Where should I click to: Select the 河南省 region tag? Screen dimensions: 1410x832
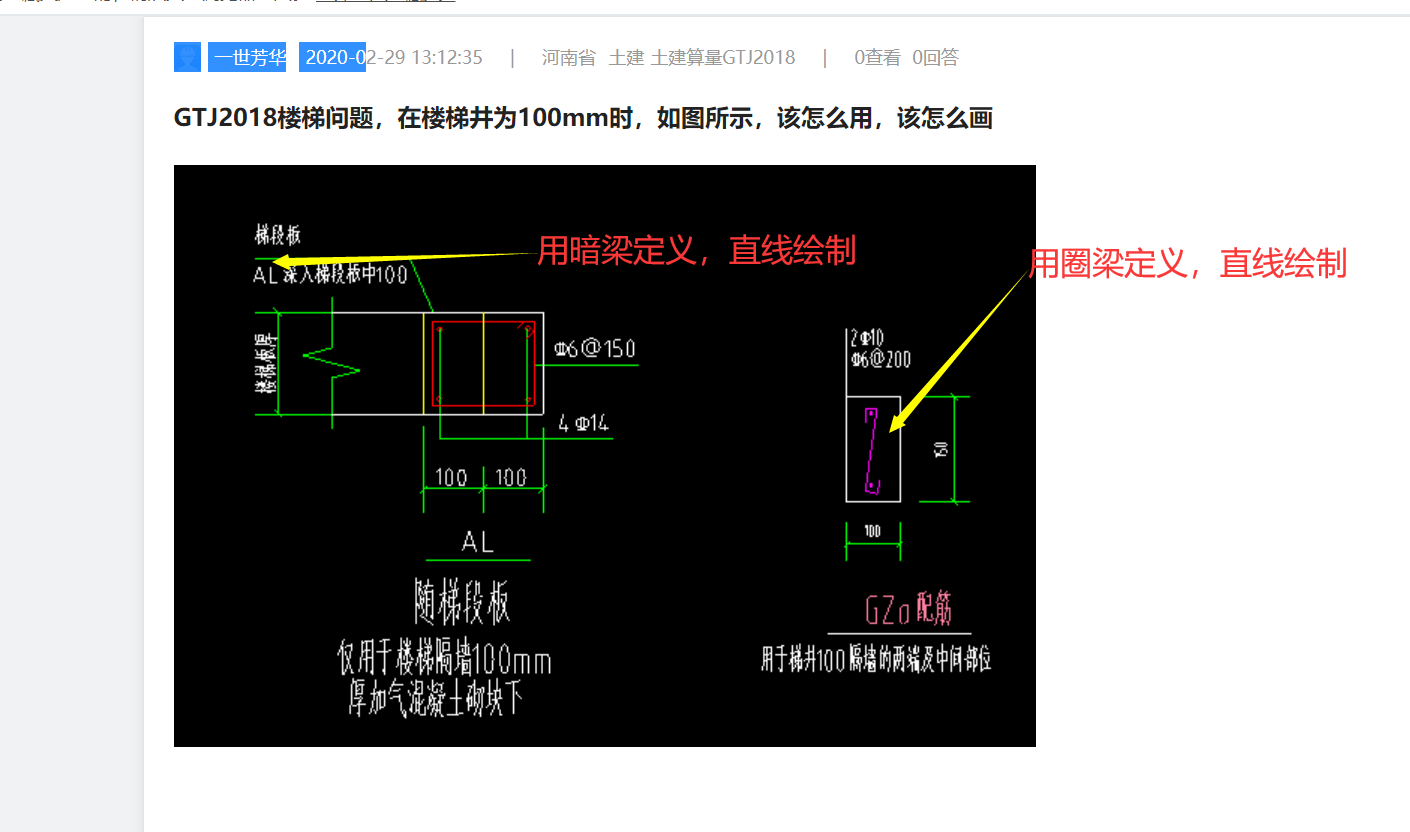click(568, 57)
